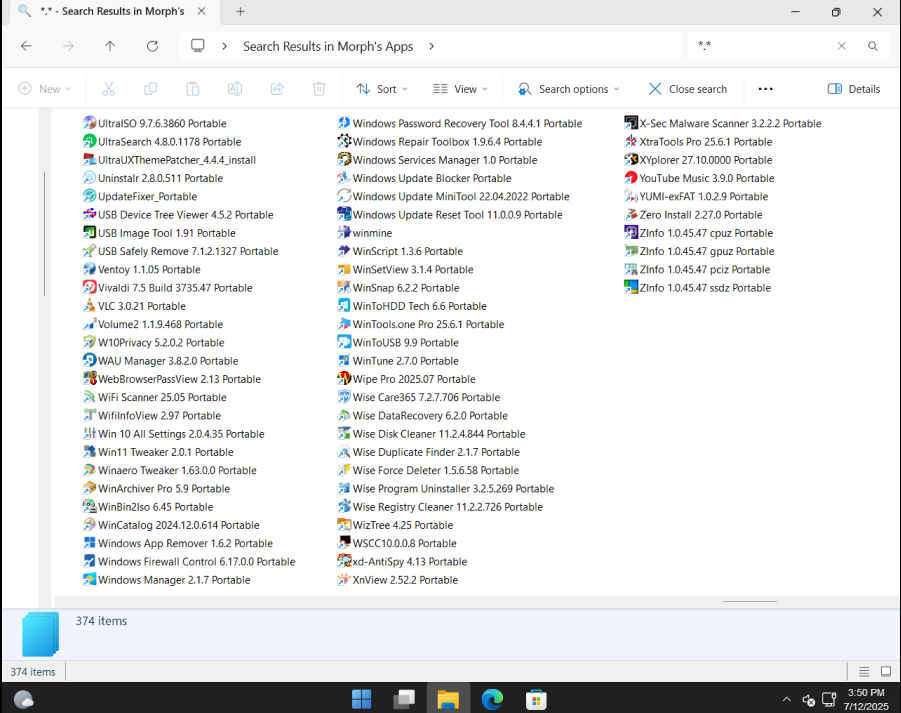The height and width of the screenshot is (713, 901).
Task: Open the Sort dropdown
Action: pos(382,89)
